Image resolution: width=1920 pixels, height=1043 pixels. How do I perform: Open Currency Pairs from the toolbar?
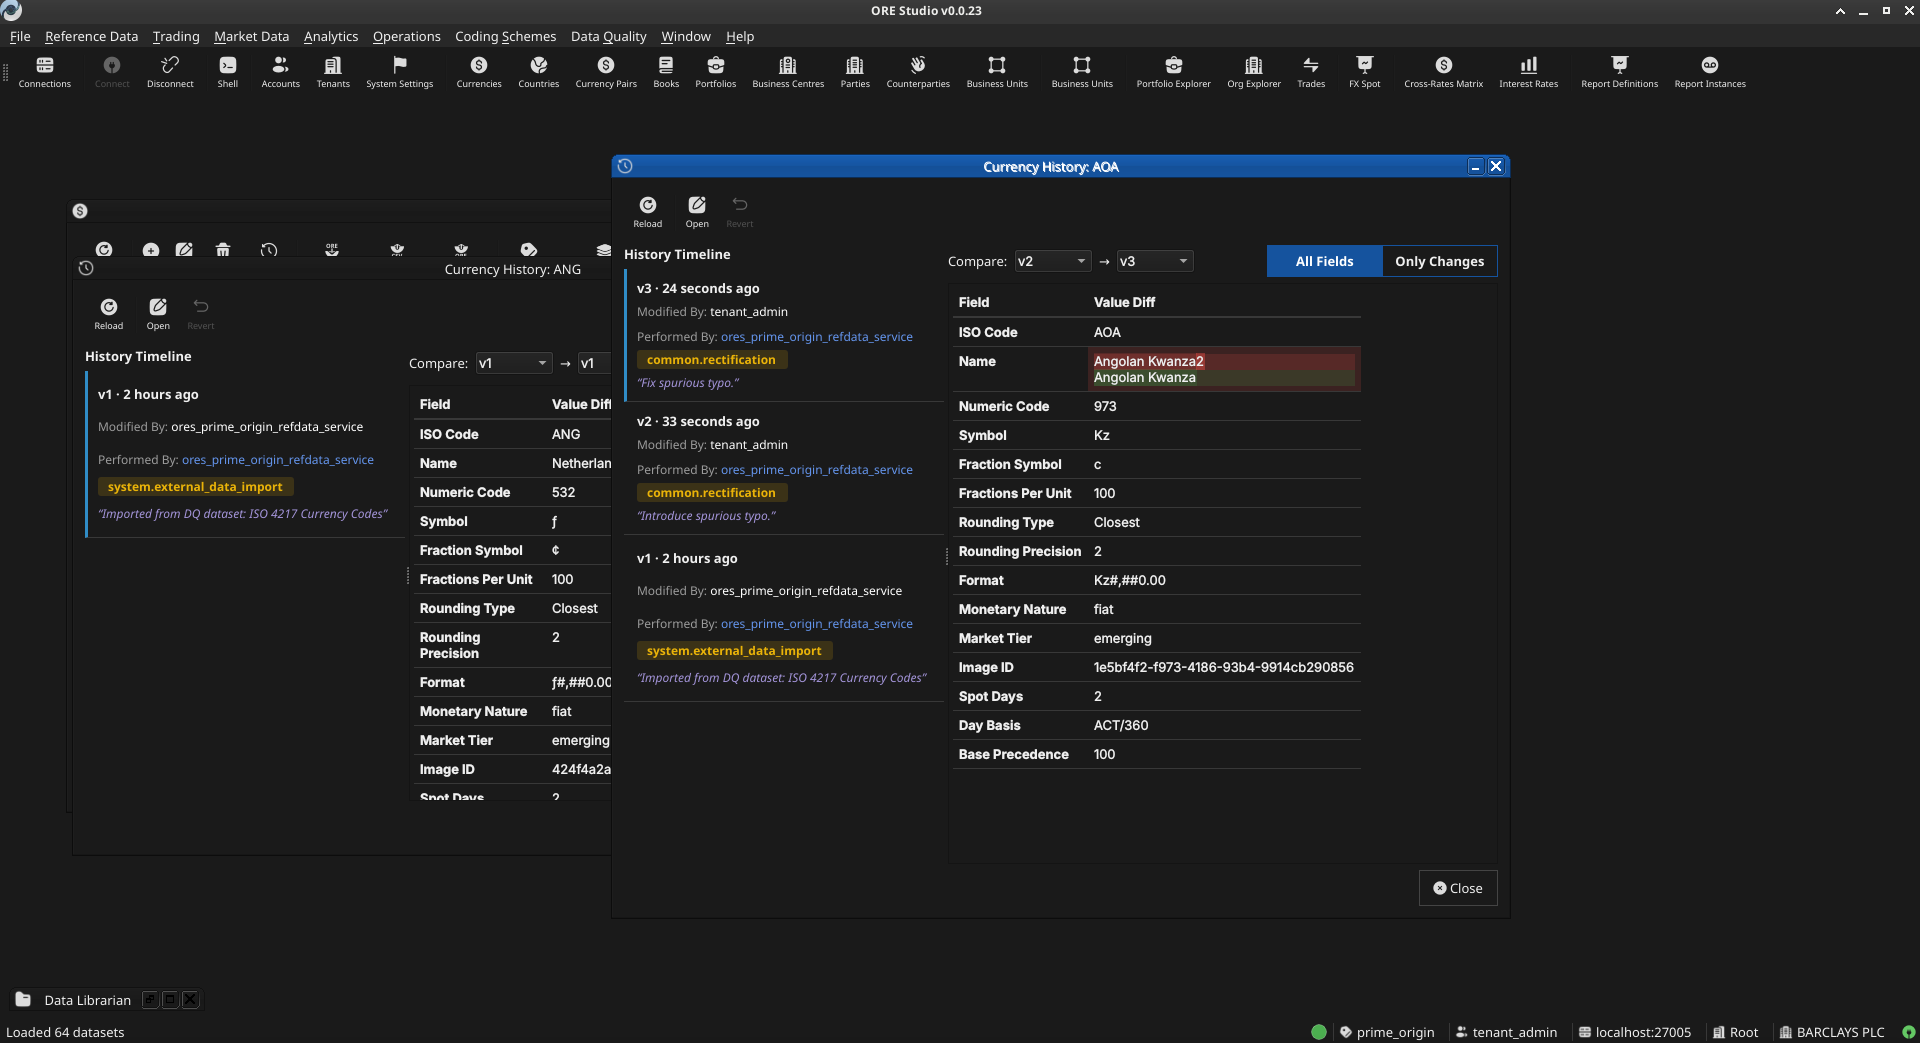(606, 72)
